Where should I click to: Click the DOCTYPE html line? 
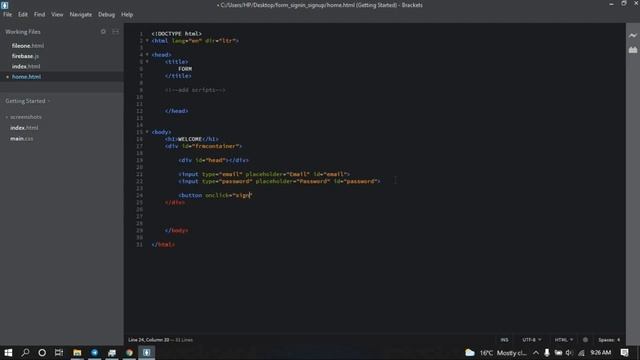176,34
